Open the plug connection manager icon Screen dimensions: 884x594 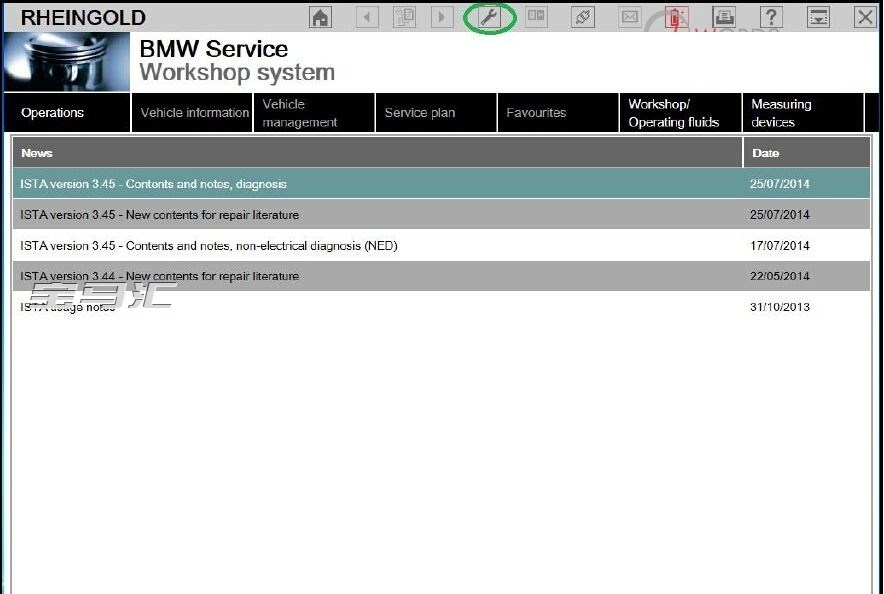pyautogui.click(x=583, y=17)
